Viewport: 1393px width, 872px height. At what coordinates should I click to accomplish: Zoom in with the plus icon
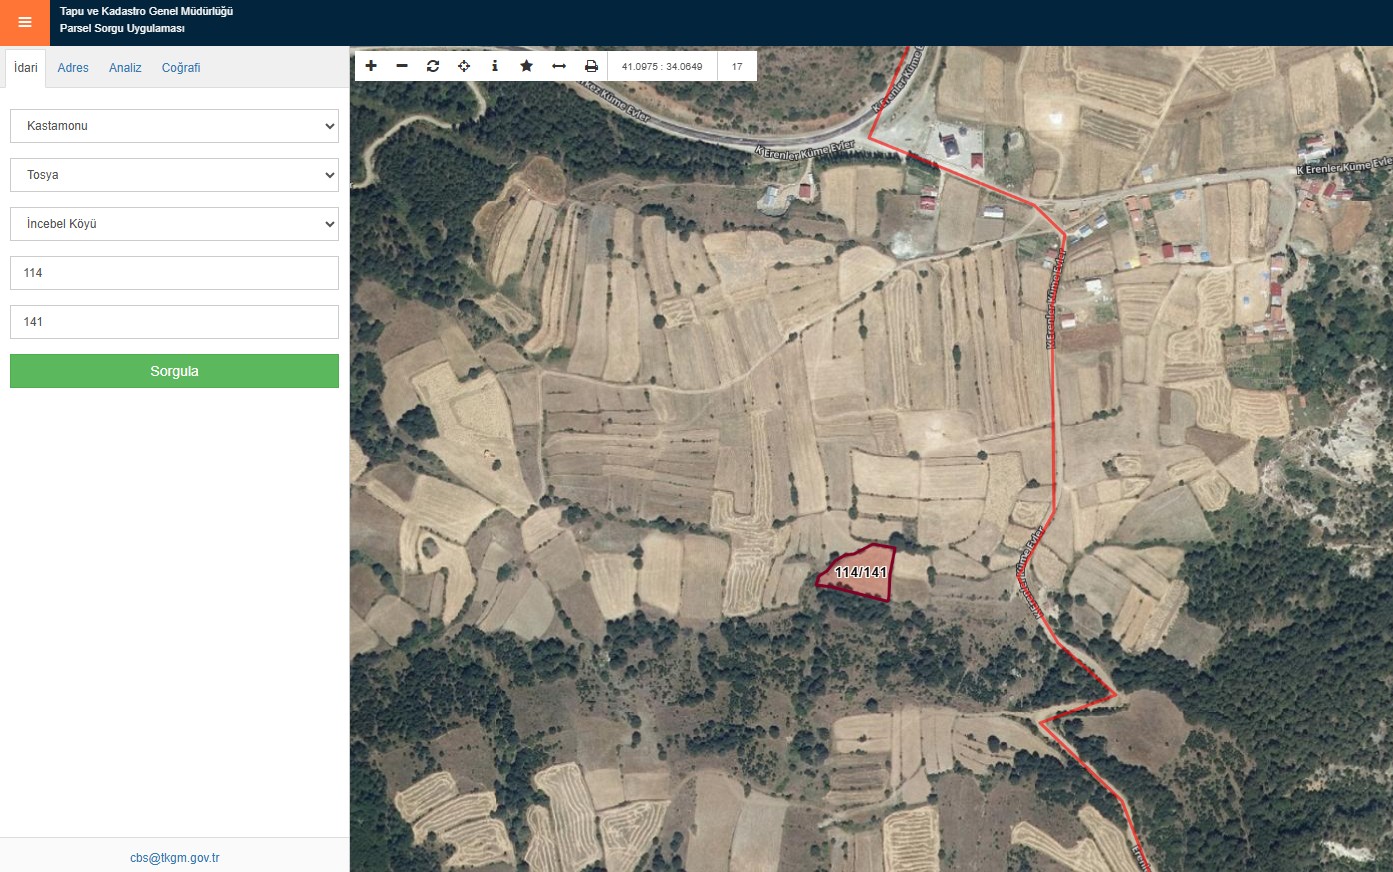[x=371, y=66]
